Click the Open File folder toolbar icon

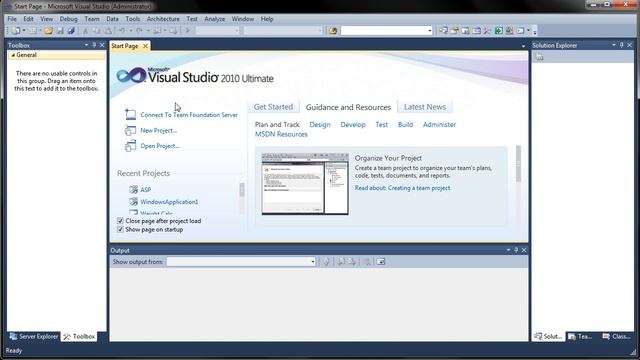(49, 31)
